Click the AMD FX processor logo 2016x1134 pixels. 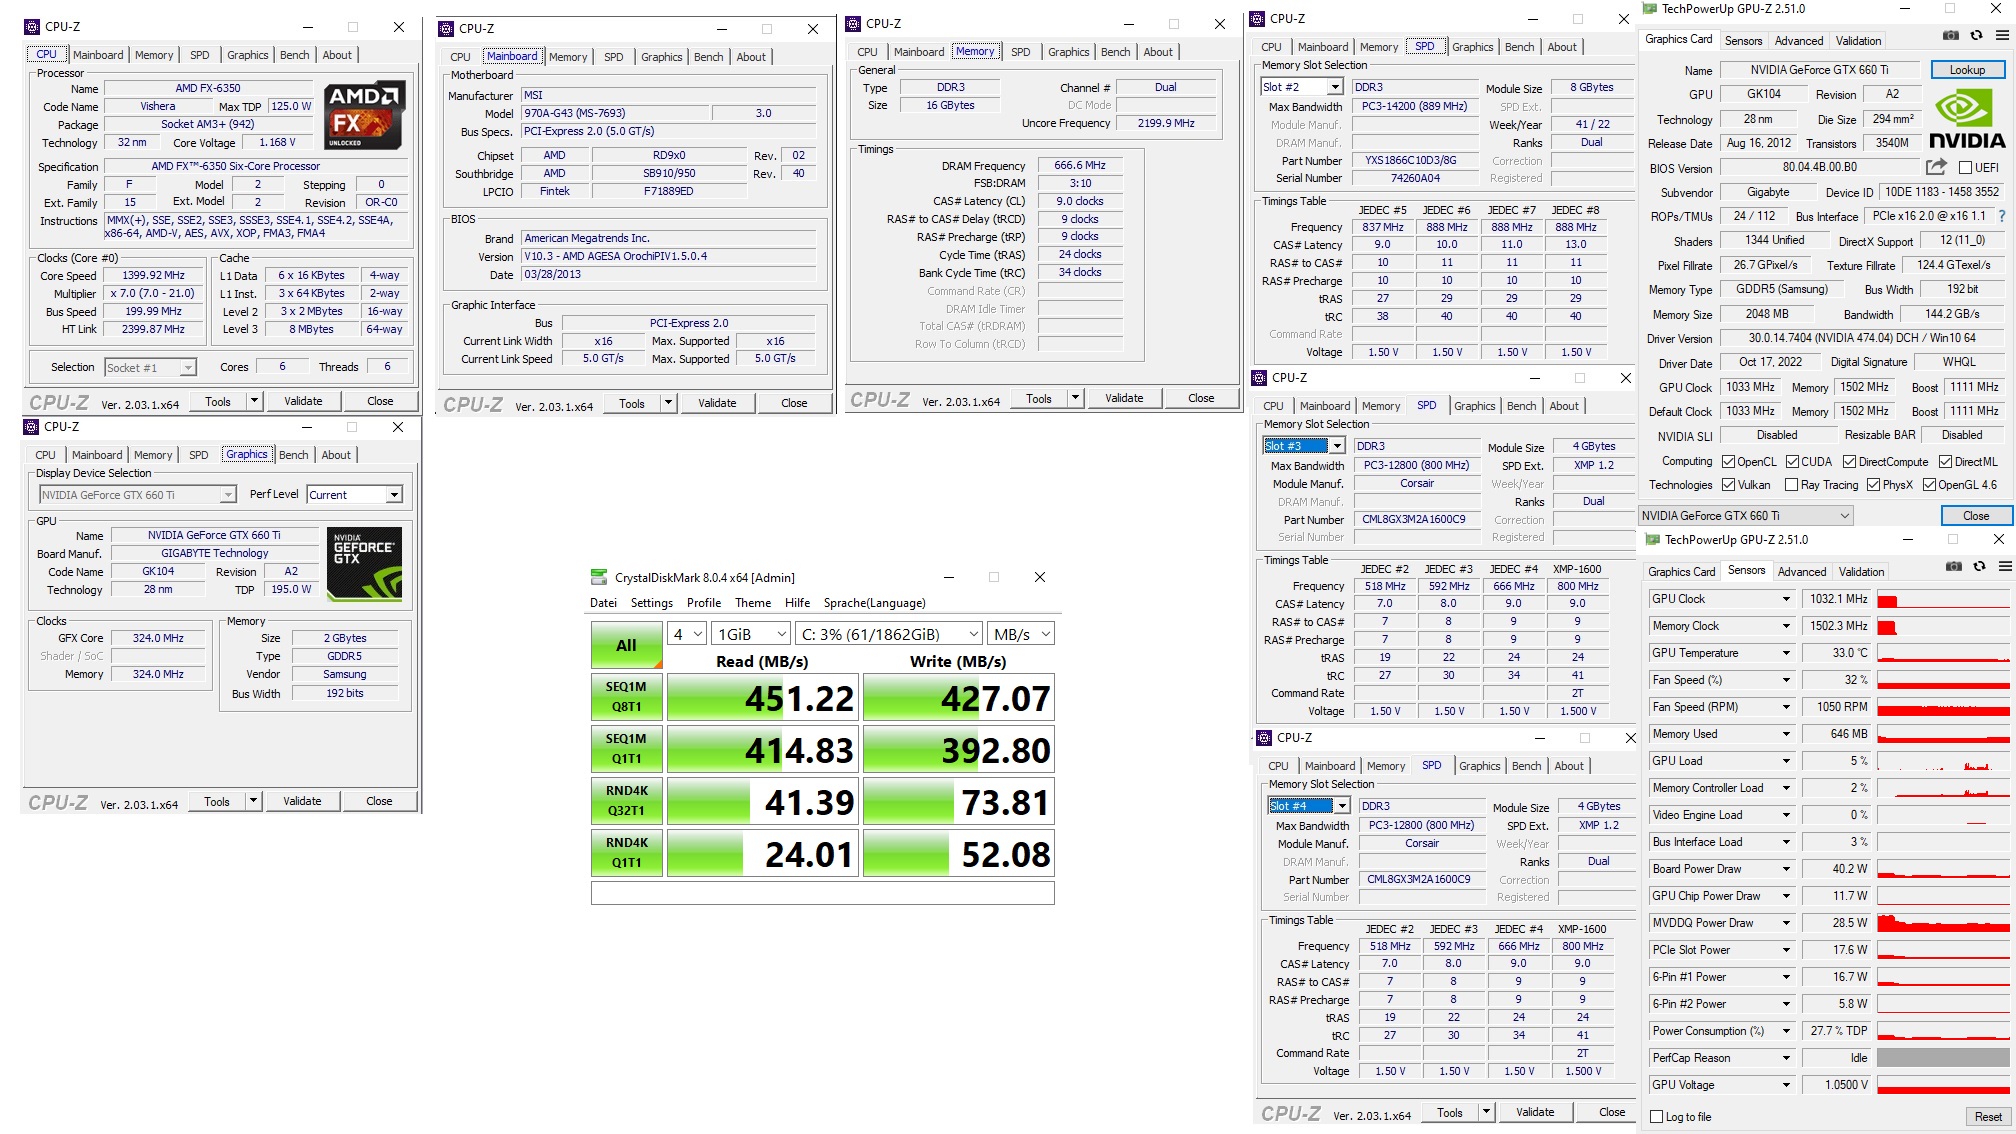coord(365,115)
